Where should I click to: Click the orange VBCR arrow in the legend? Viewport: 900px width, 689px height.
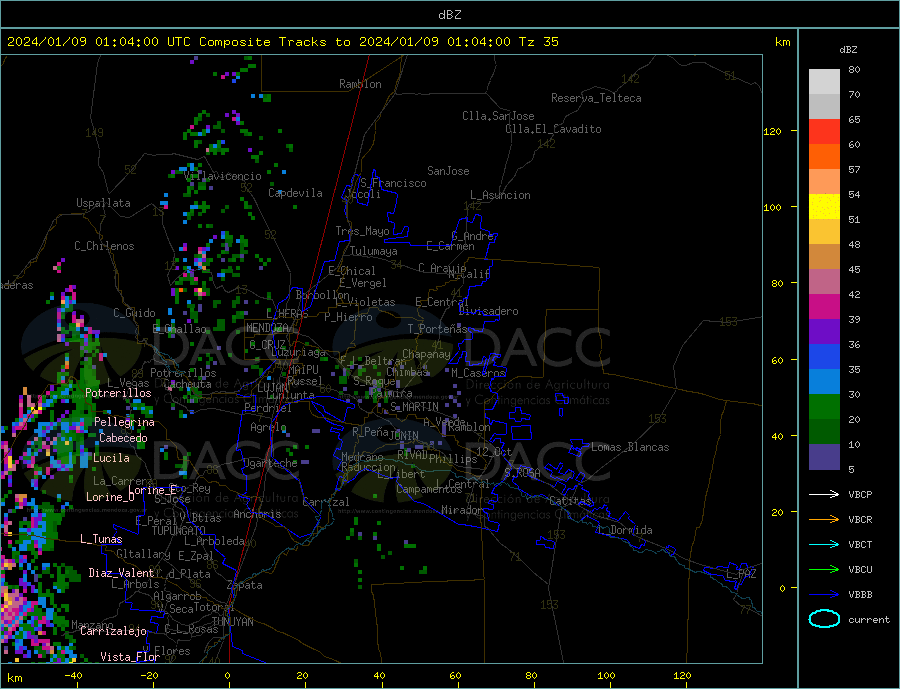point(824,520)
